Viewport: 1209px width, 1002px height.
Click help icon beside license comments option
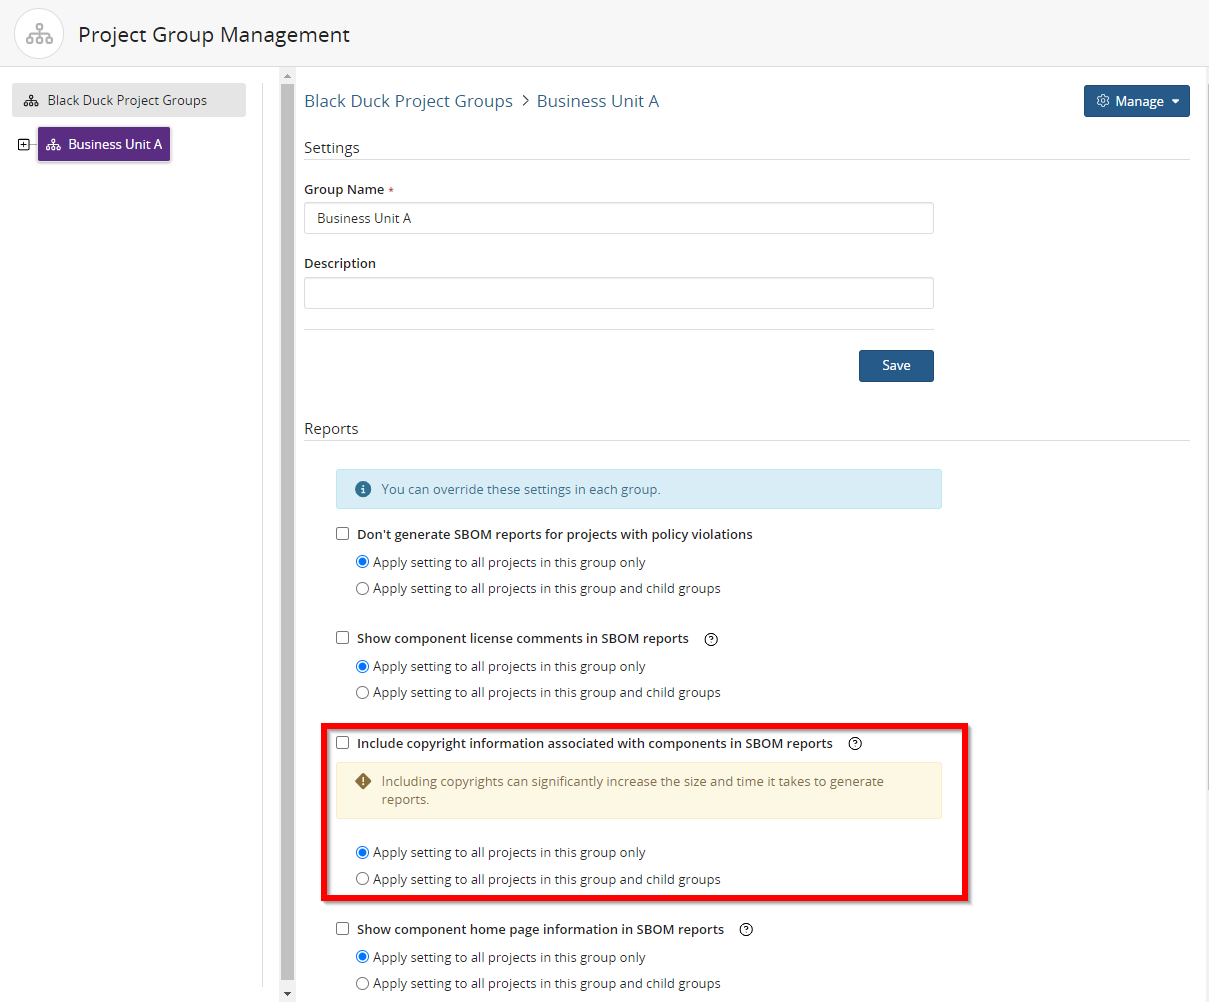pyautogui.click(x=711, y=639)
